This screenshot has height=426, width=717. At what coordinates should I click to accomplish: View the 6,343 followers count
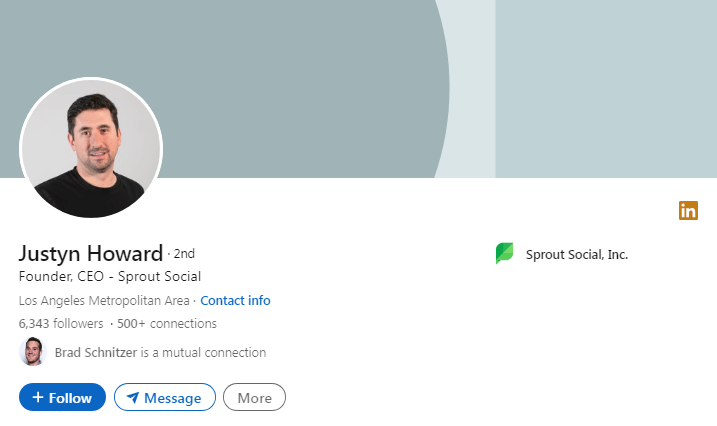(61, 324)
